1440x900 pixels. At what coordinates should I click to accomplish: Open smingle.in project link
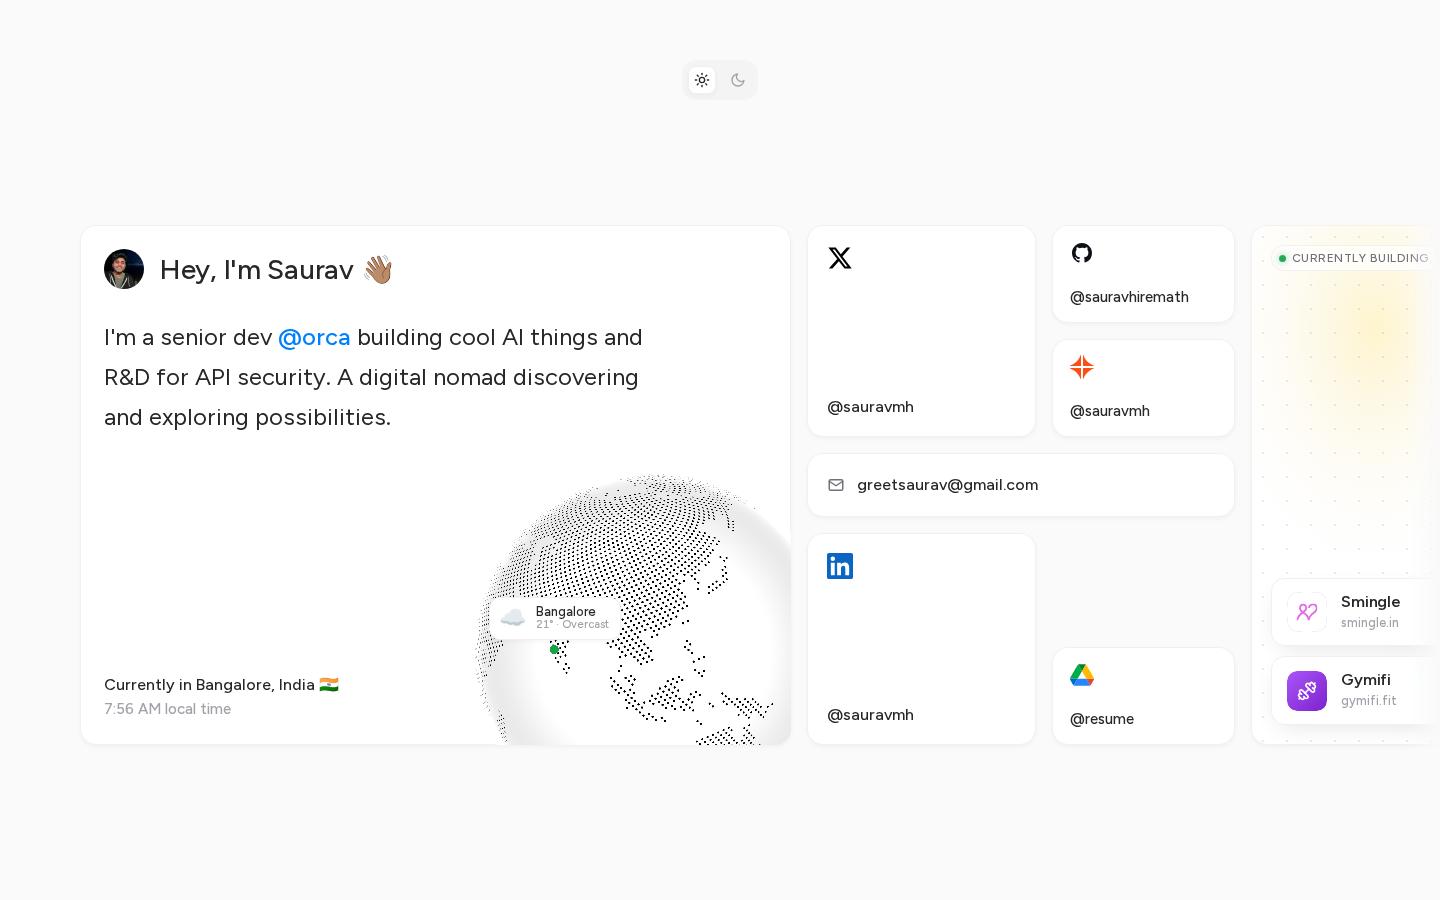click(x=1370, y=623)
